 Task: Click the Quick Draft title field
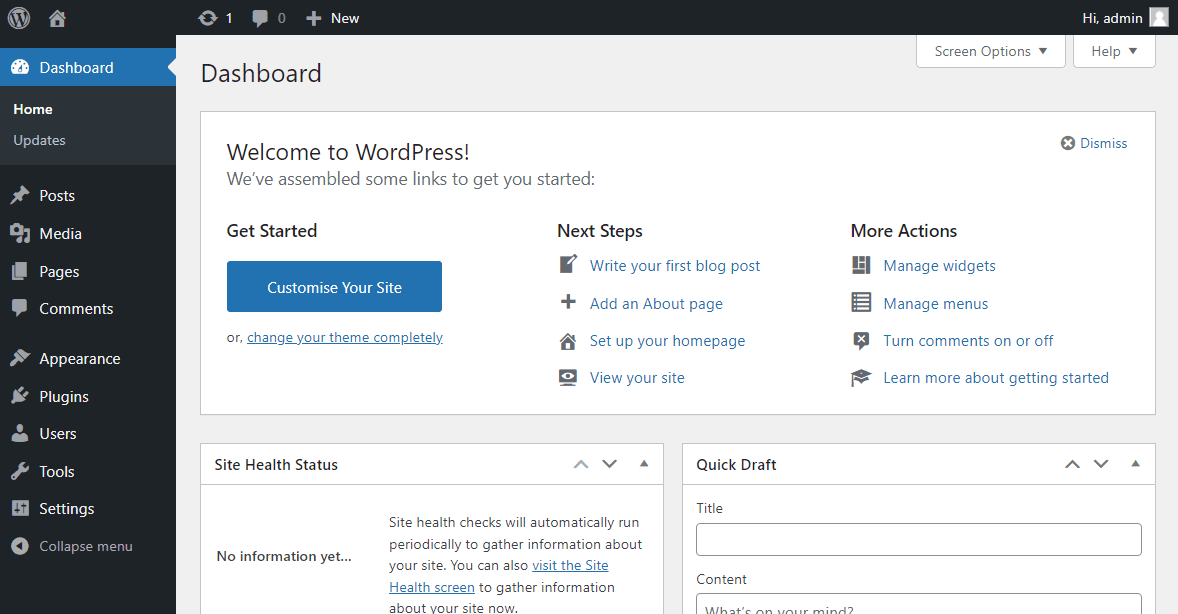(918, 539)
